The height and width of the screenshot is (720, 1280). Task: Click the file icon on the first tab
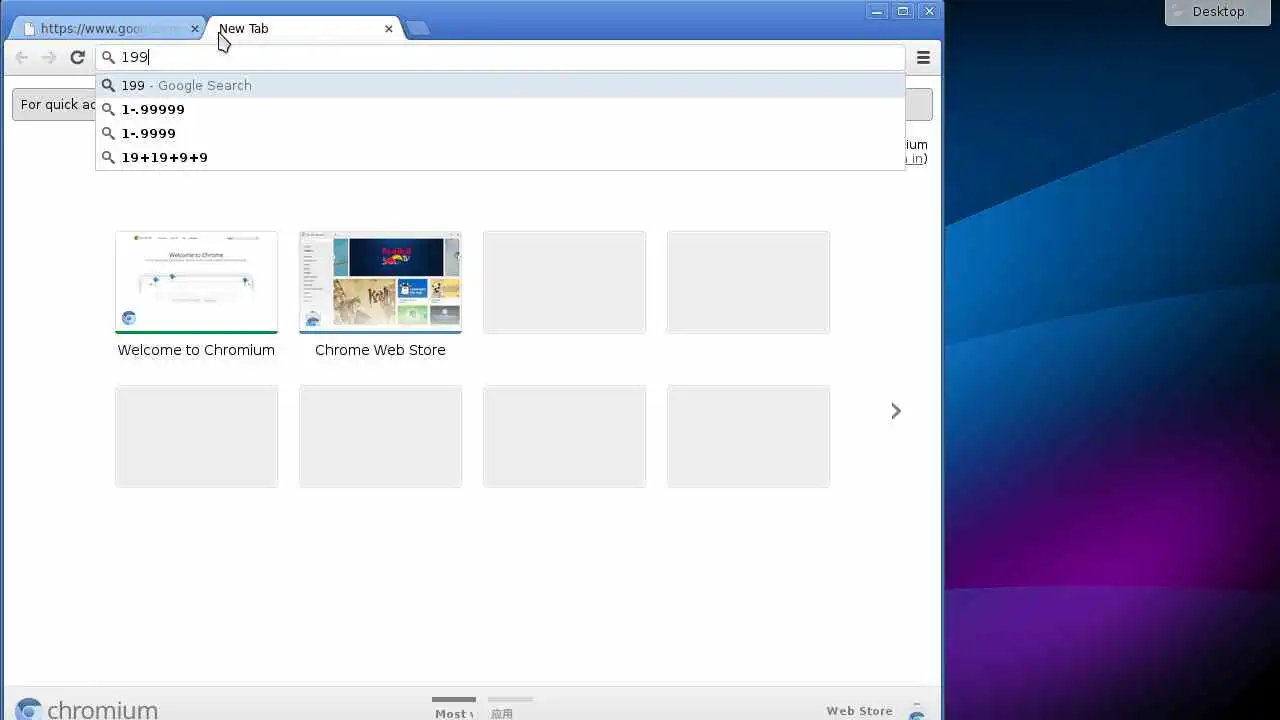[x=29, y=29]
